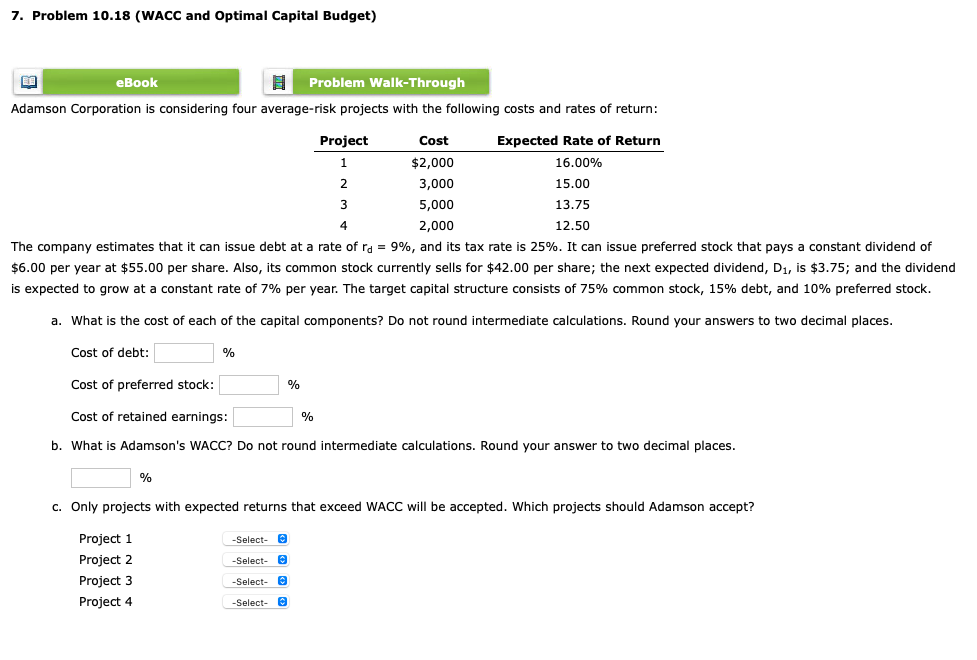
Task: Click the blue arrow on Project 1 selector
Action: coord(281,538)
